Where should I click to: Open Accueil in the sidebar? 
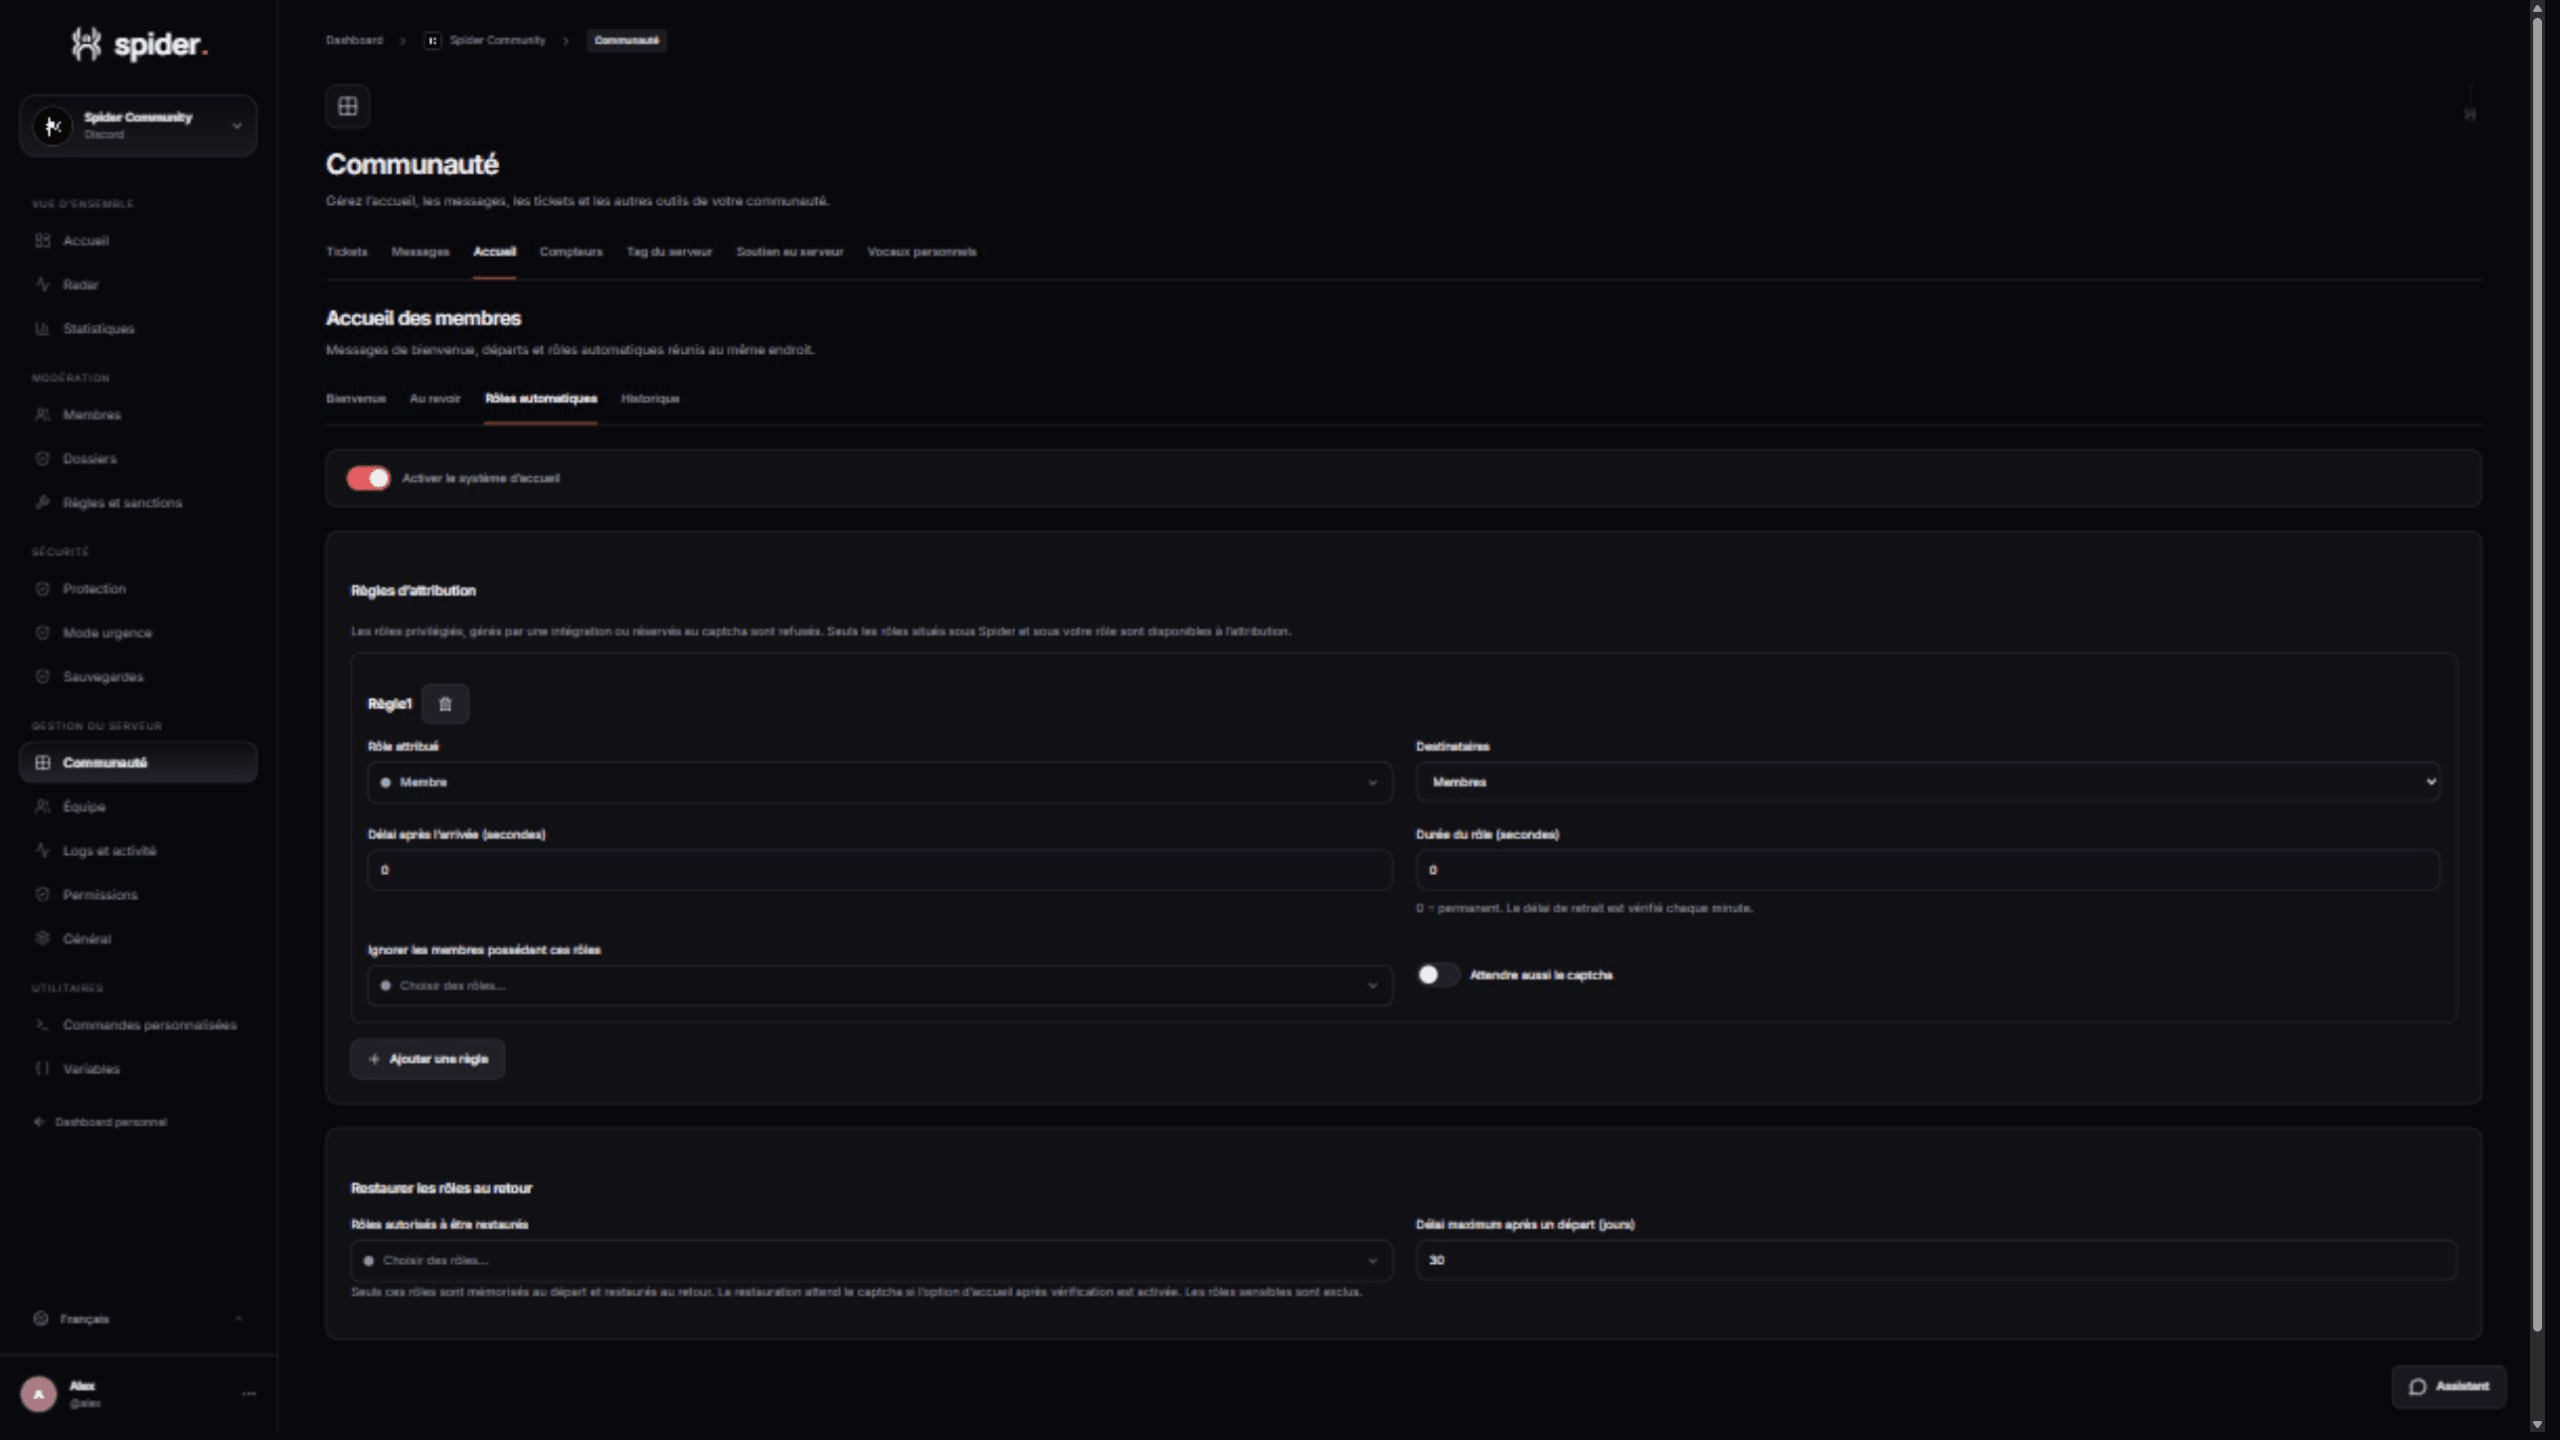[x=138, y=241]
